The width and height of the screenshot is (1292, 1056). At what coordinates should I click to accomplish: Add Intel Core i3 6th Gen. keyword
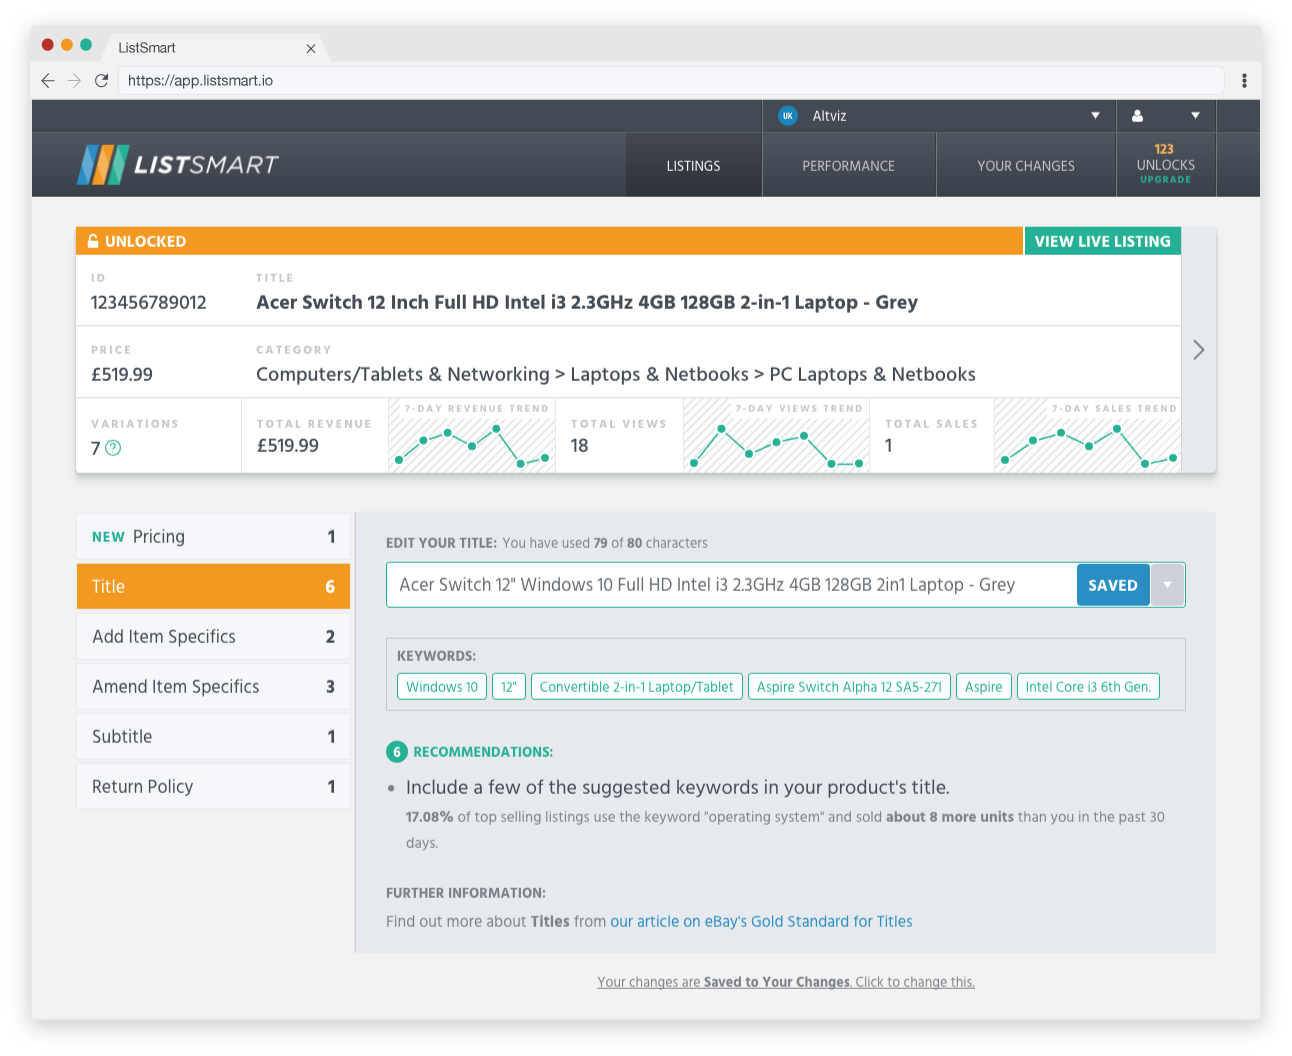click(1088, 687)
